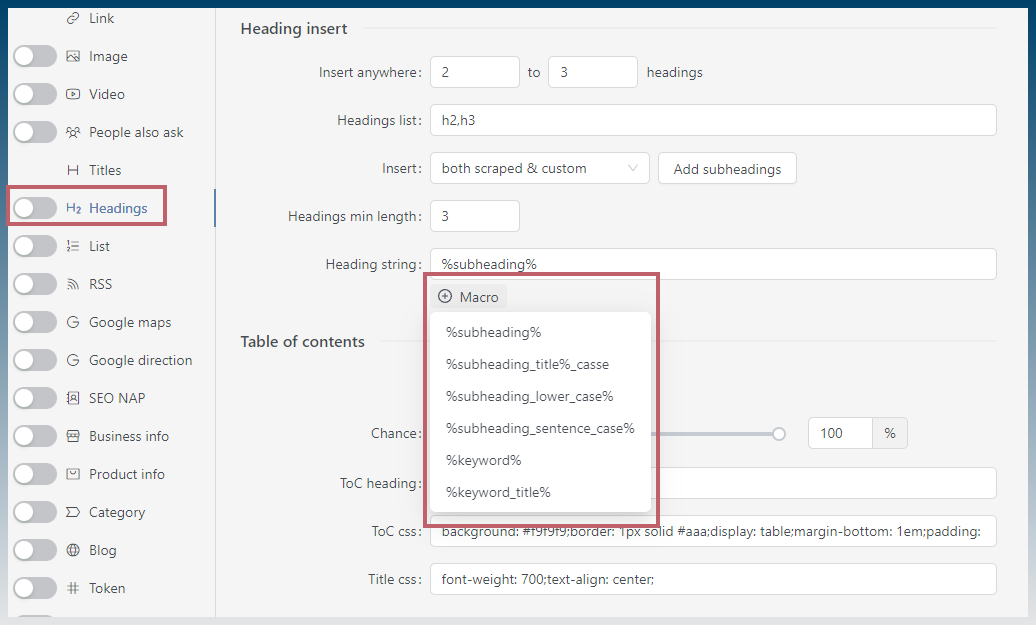This screenshot has width=1036, height=625.
Task: Pick %subheading_lower_case% macro entry
Action: [540, 396]
